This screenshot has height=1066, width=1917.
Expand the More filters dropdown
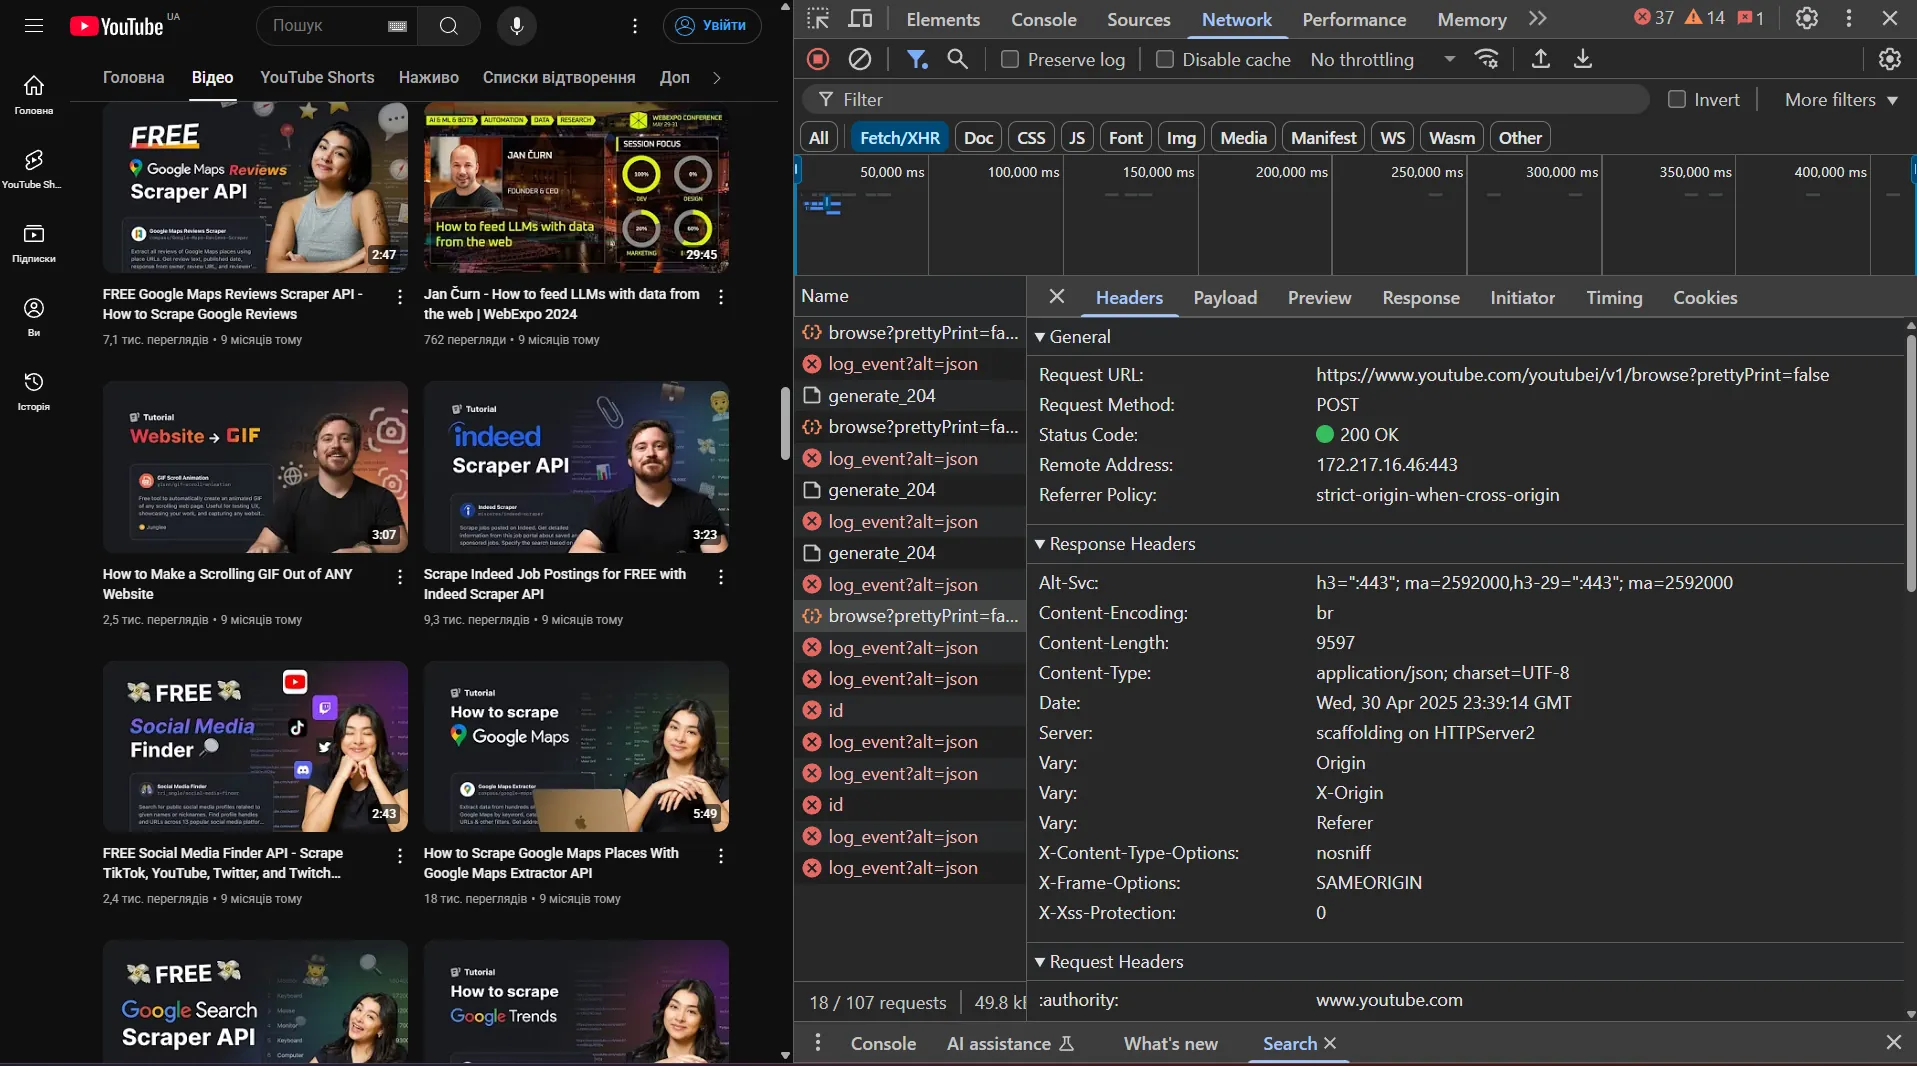click(x=1841, y=99)
